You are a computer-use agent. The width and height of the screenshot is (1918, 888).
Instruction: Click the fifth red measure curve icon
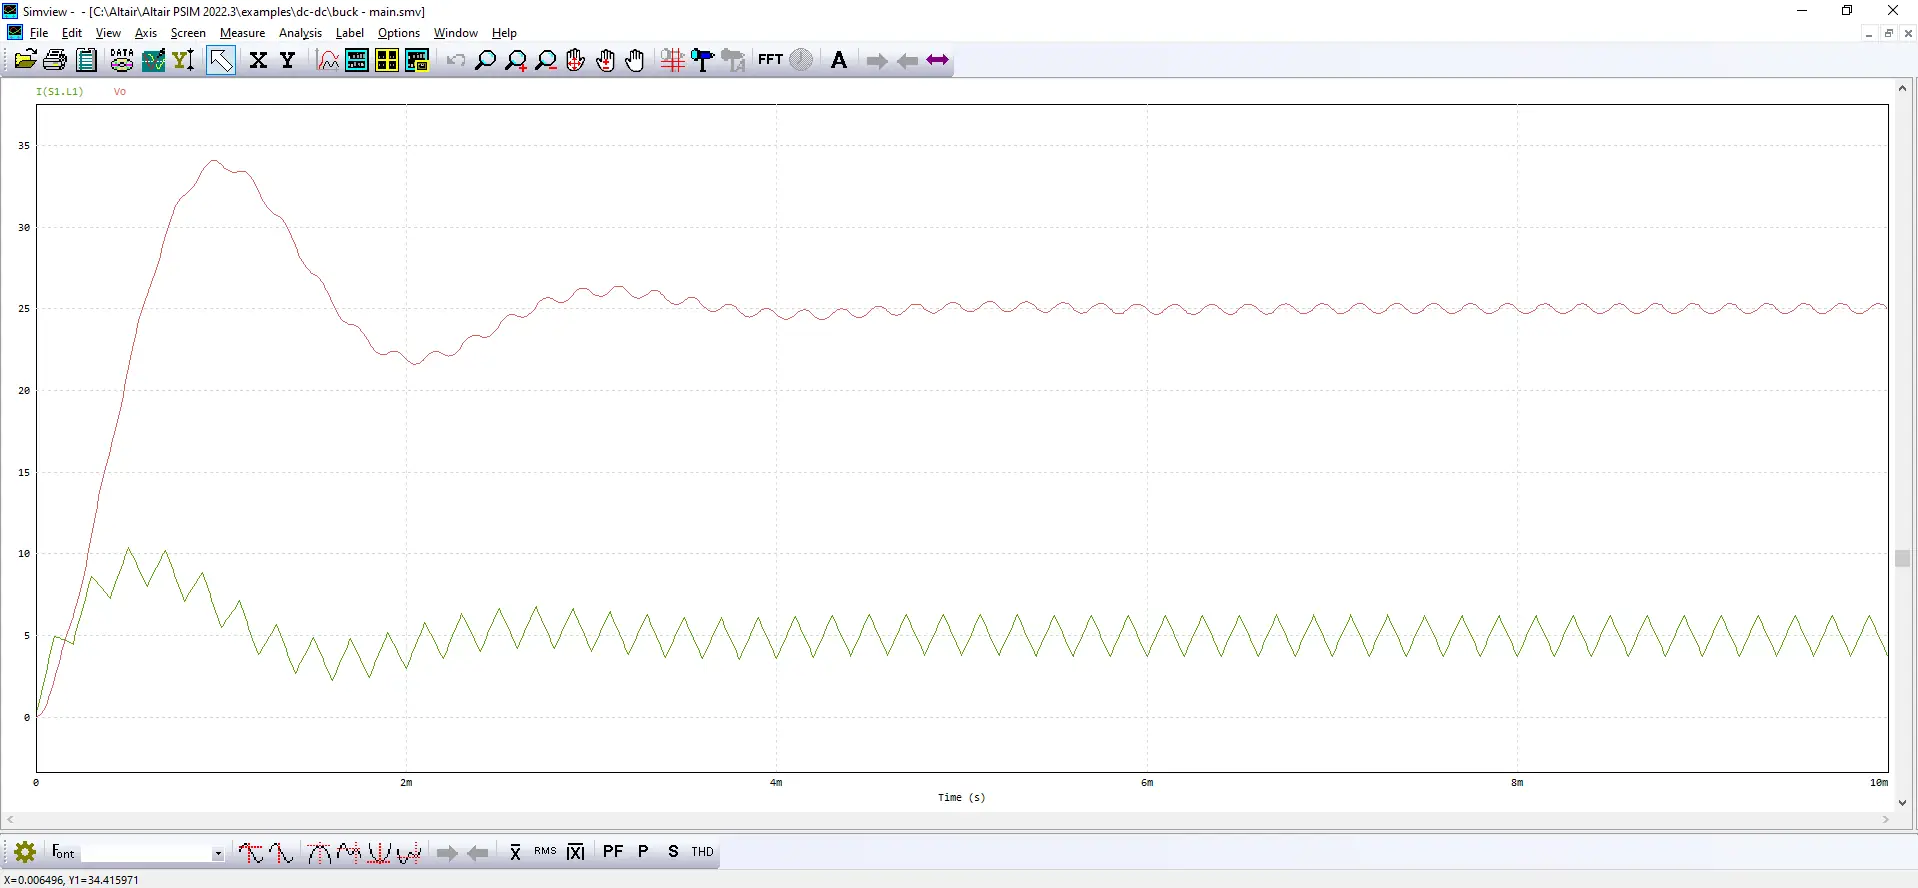(x=379, y=852)
